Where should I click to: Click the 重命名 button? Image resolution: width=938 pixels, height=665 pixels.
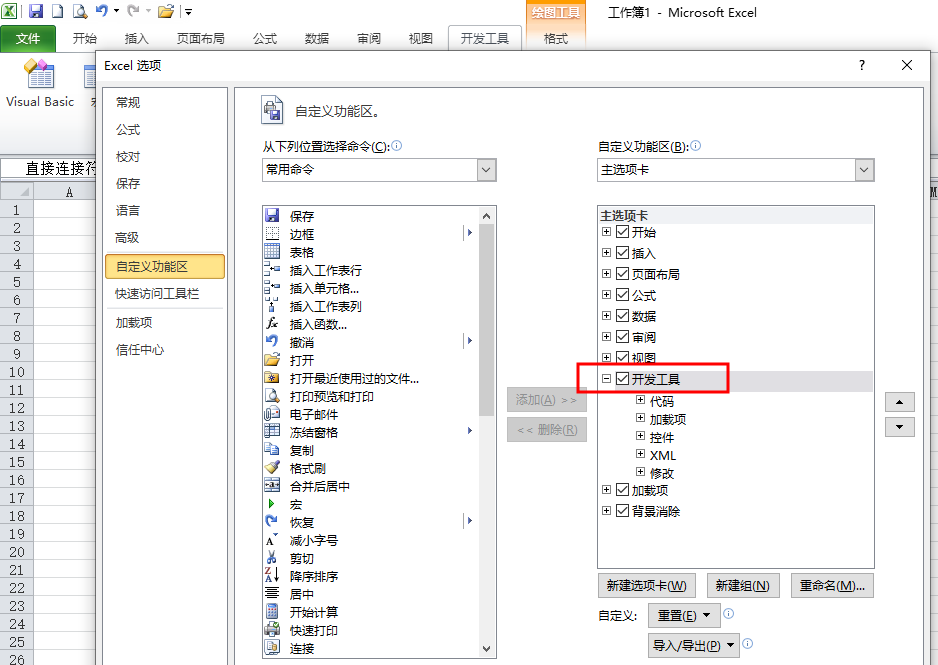(832, 586)
